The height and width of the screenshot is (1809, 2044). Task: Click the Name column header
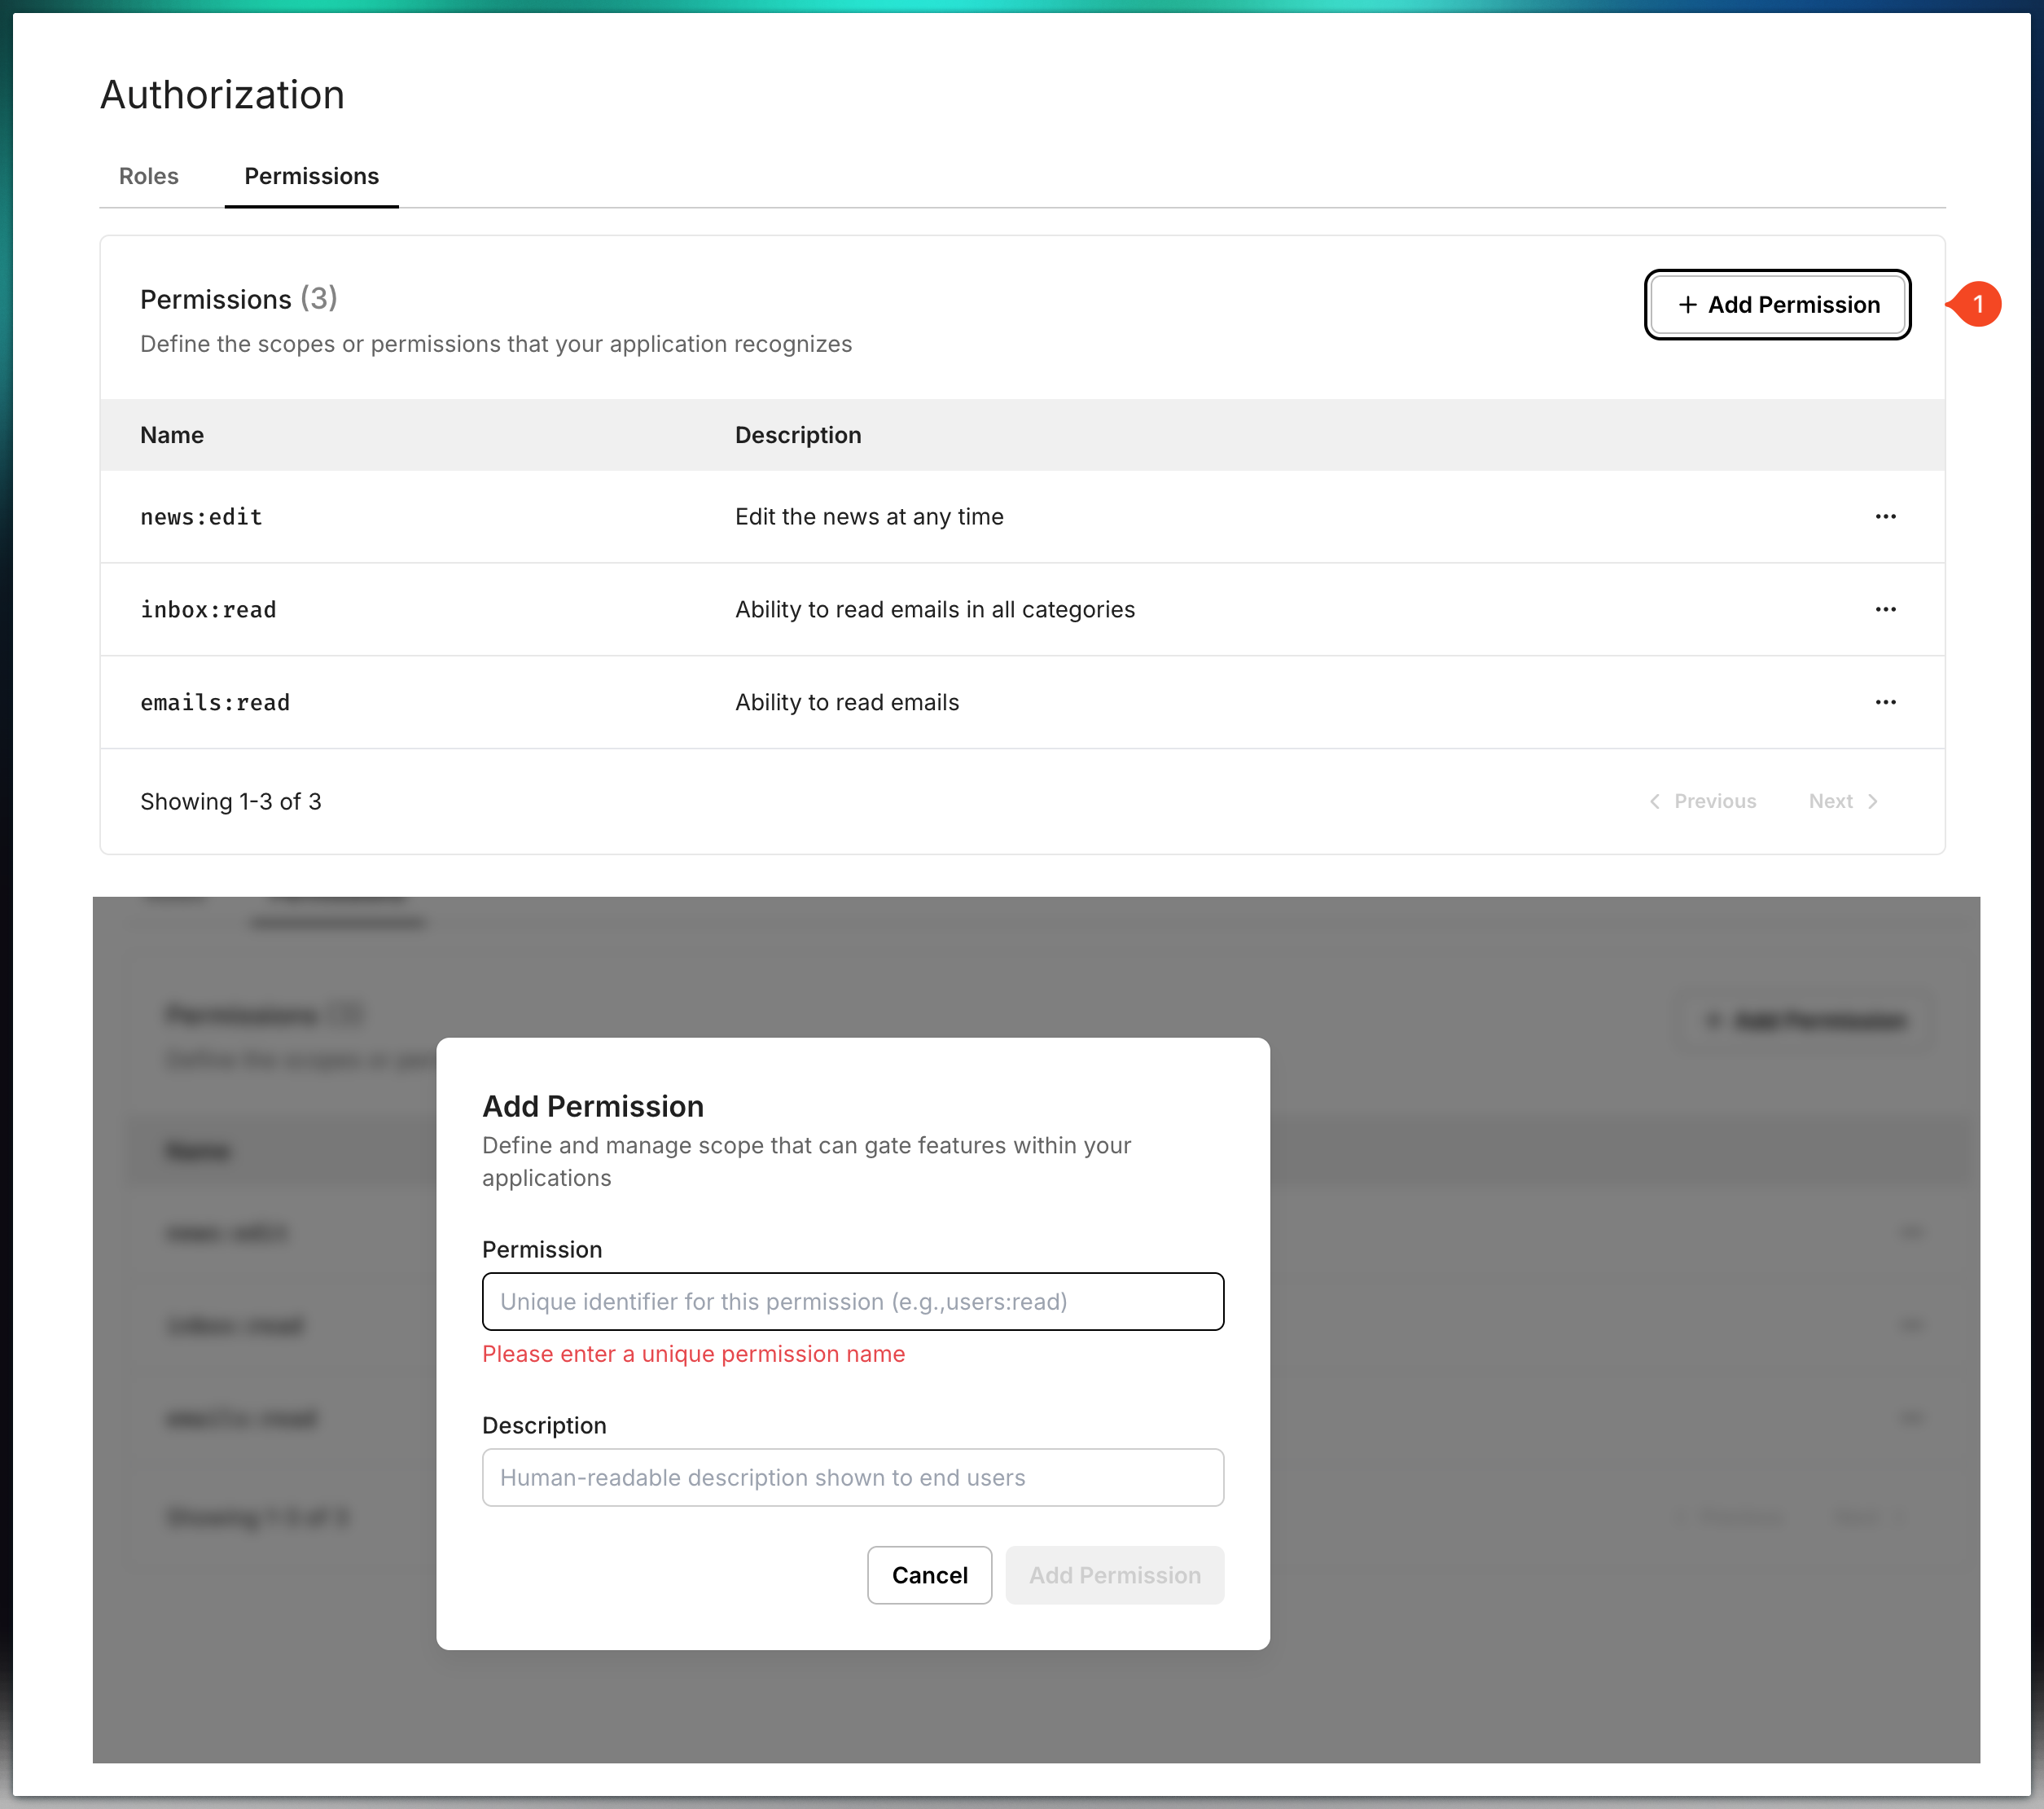pos(172,435)
